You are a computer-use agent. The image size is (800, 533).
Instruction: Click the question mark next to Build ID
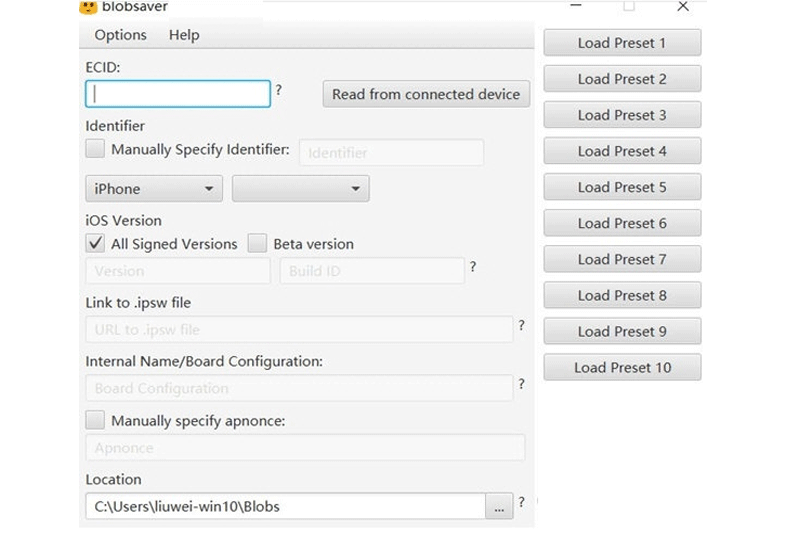473,267
